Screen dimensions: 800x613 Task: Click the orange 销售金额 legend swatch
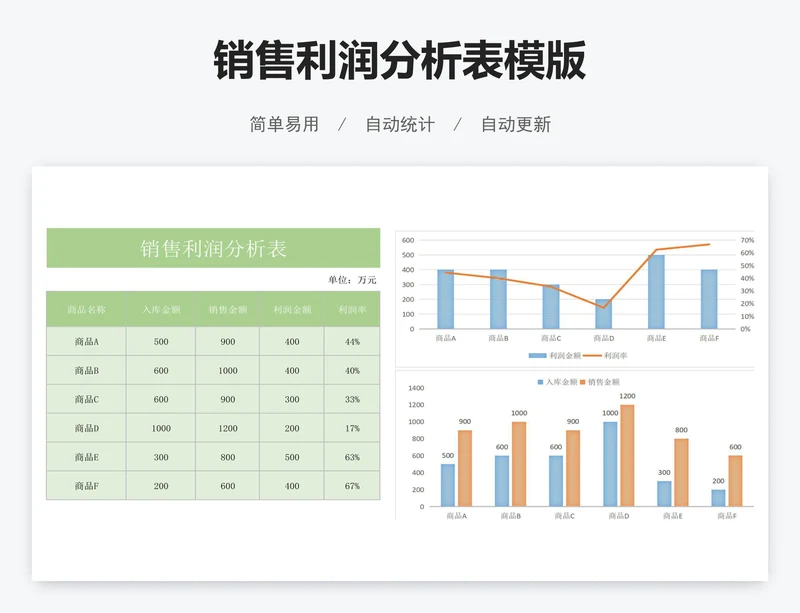click(583, 382)
